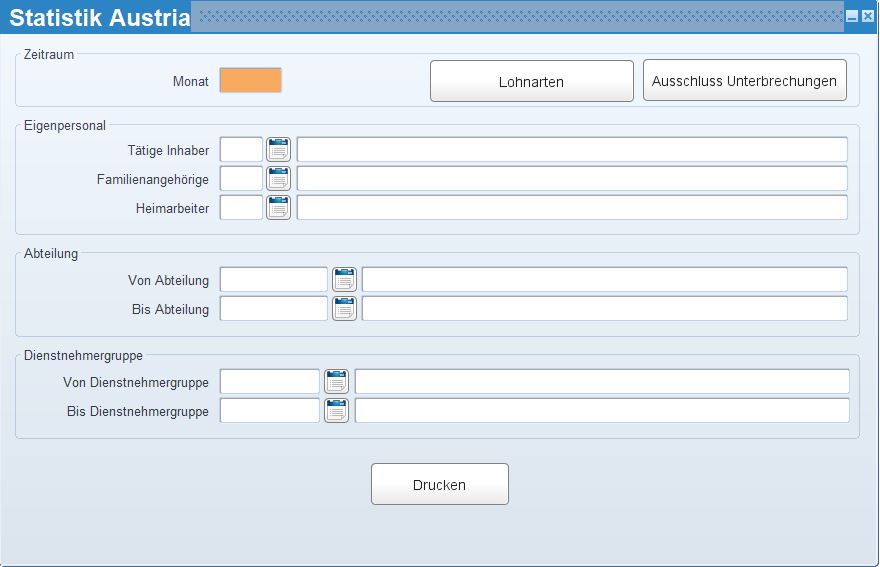Close the Statistik Austria window
The height and width of the screenshot is (567, 880).
[x=868, y=16]
